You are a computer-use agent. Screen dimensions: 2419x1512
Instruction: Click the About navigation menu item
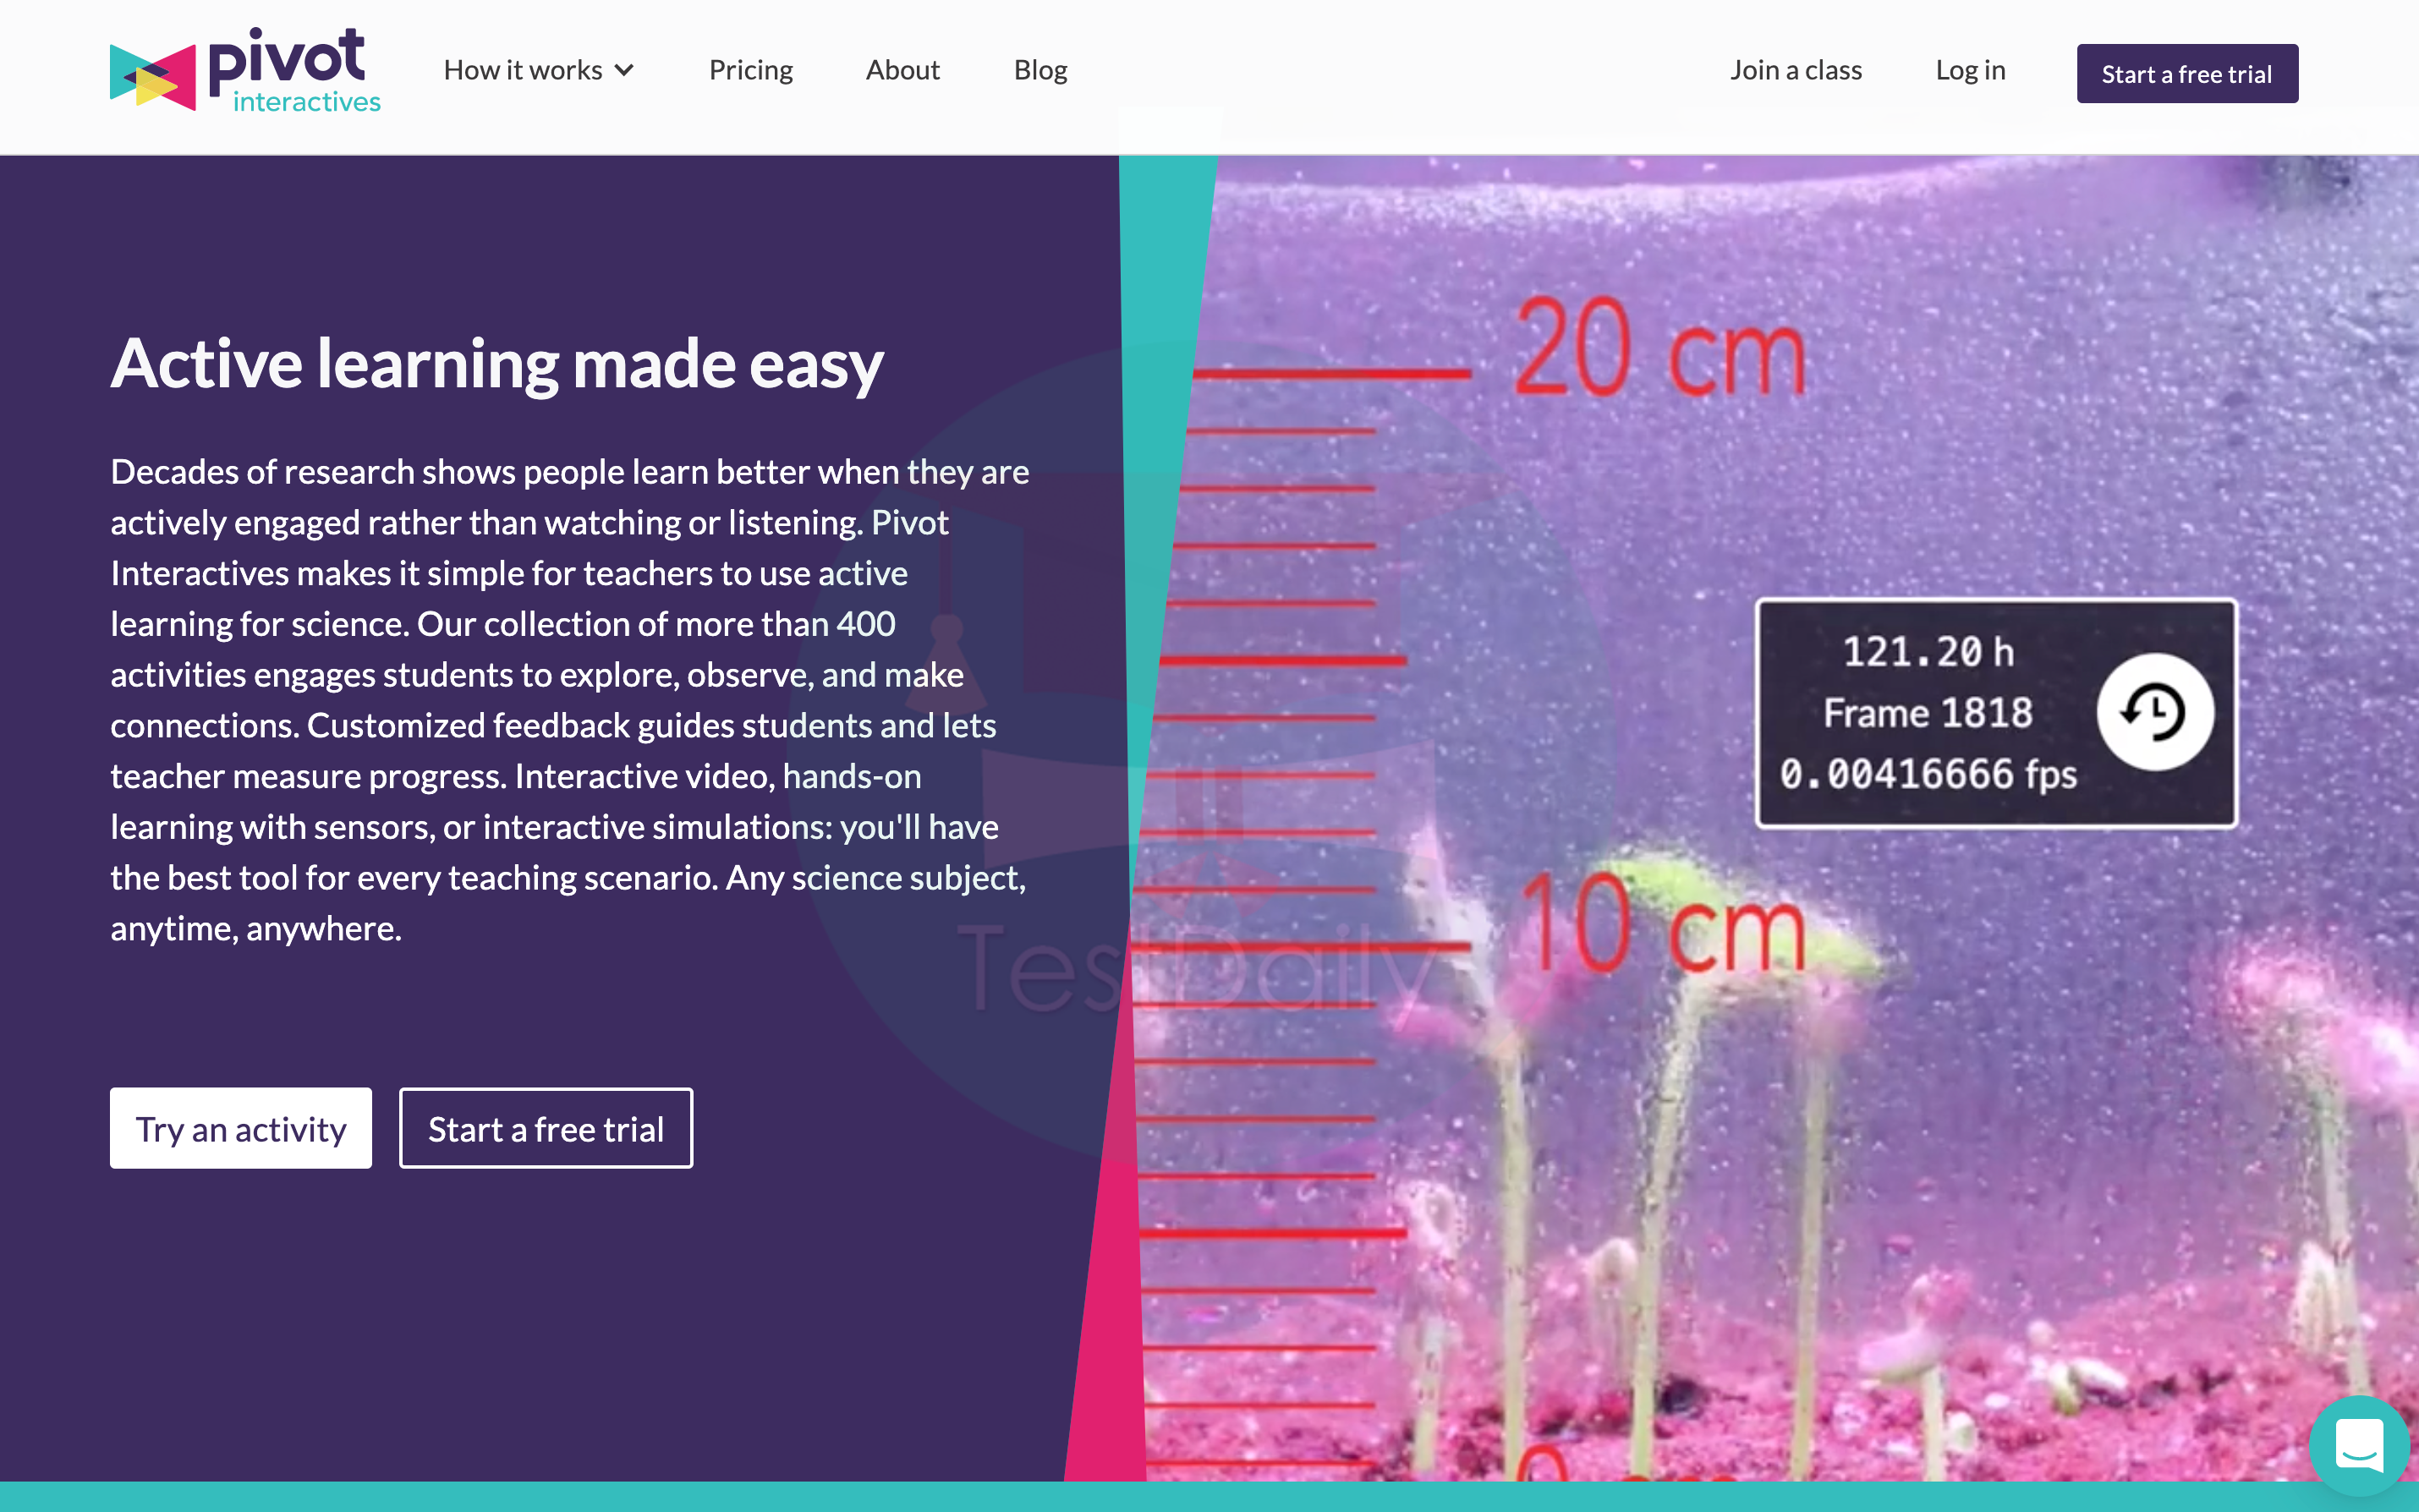coord(902,68)
